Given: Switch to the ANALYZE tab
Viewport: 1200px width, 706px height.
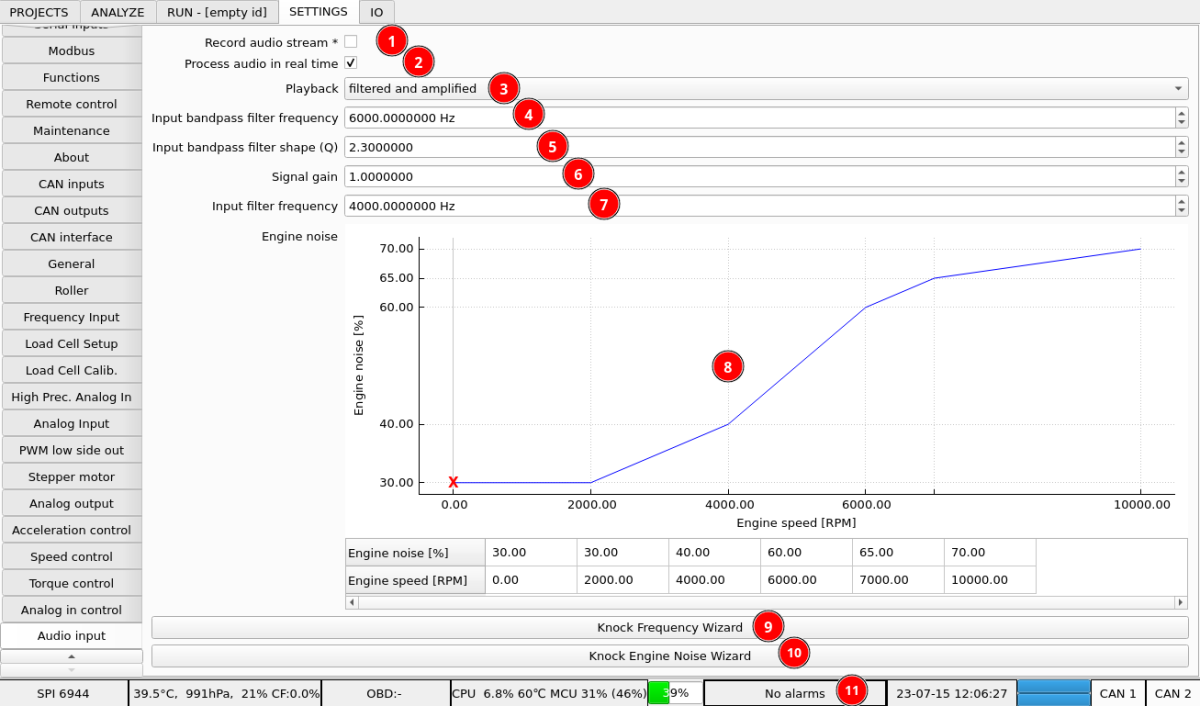Looking at the screenshot, I should coord(117,12).
